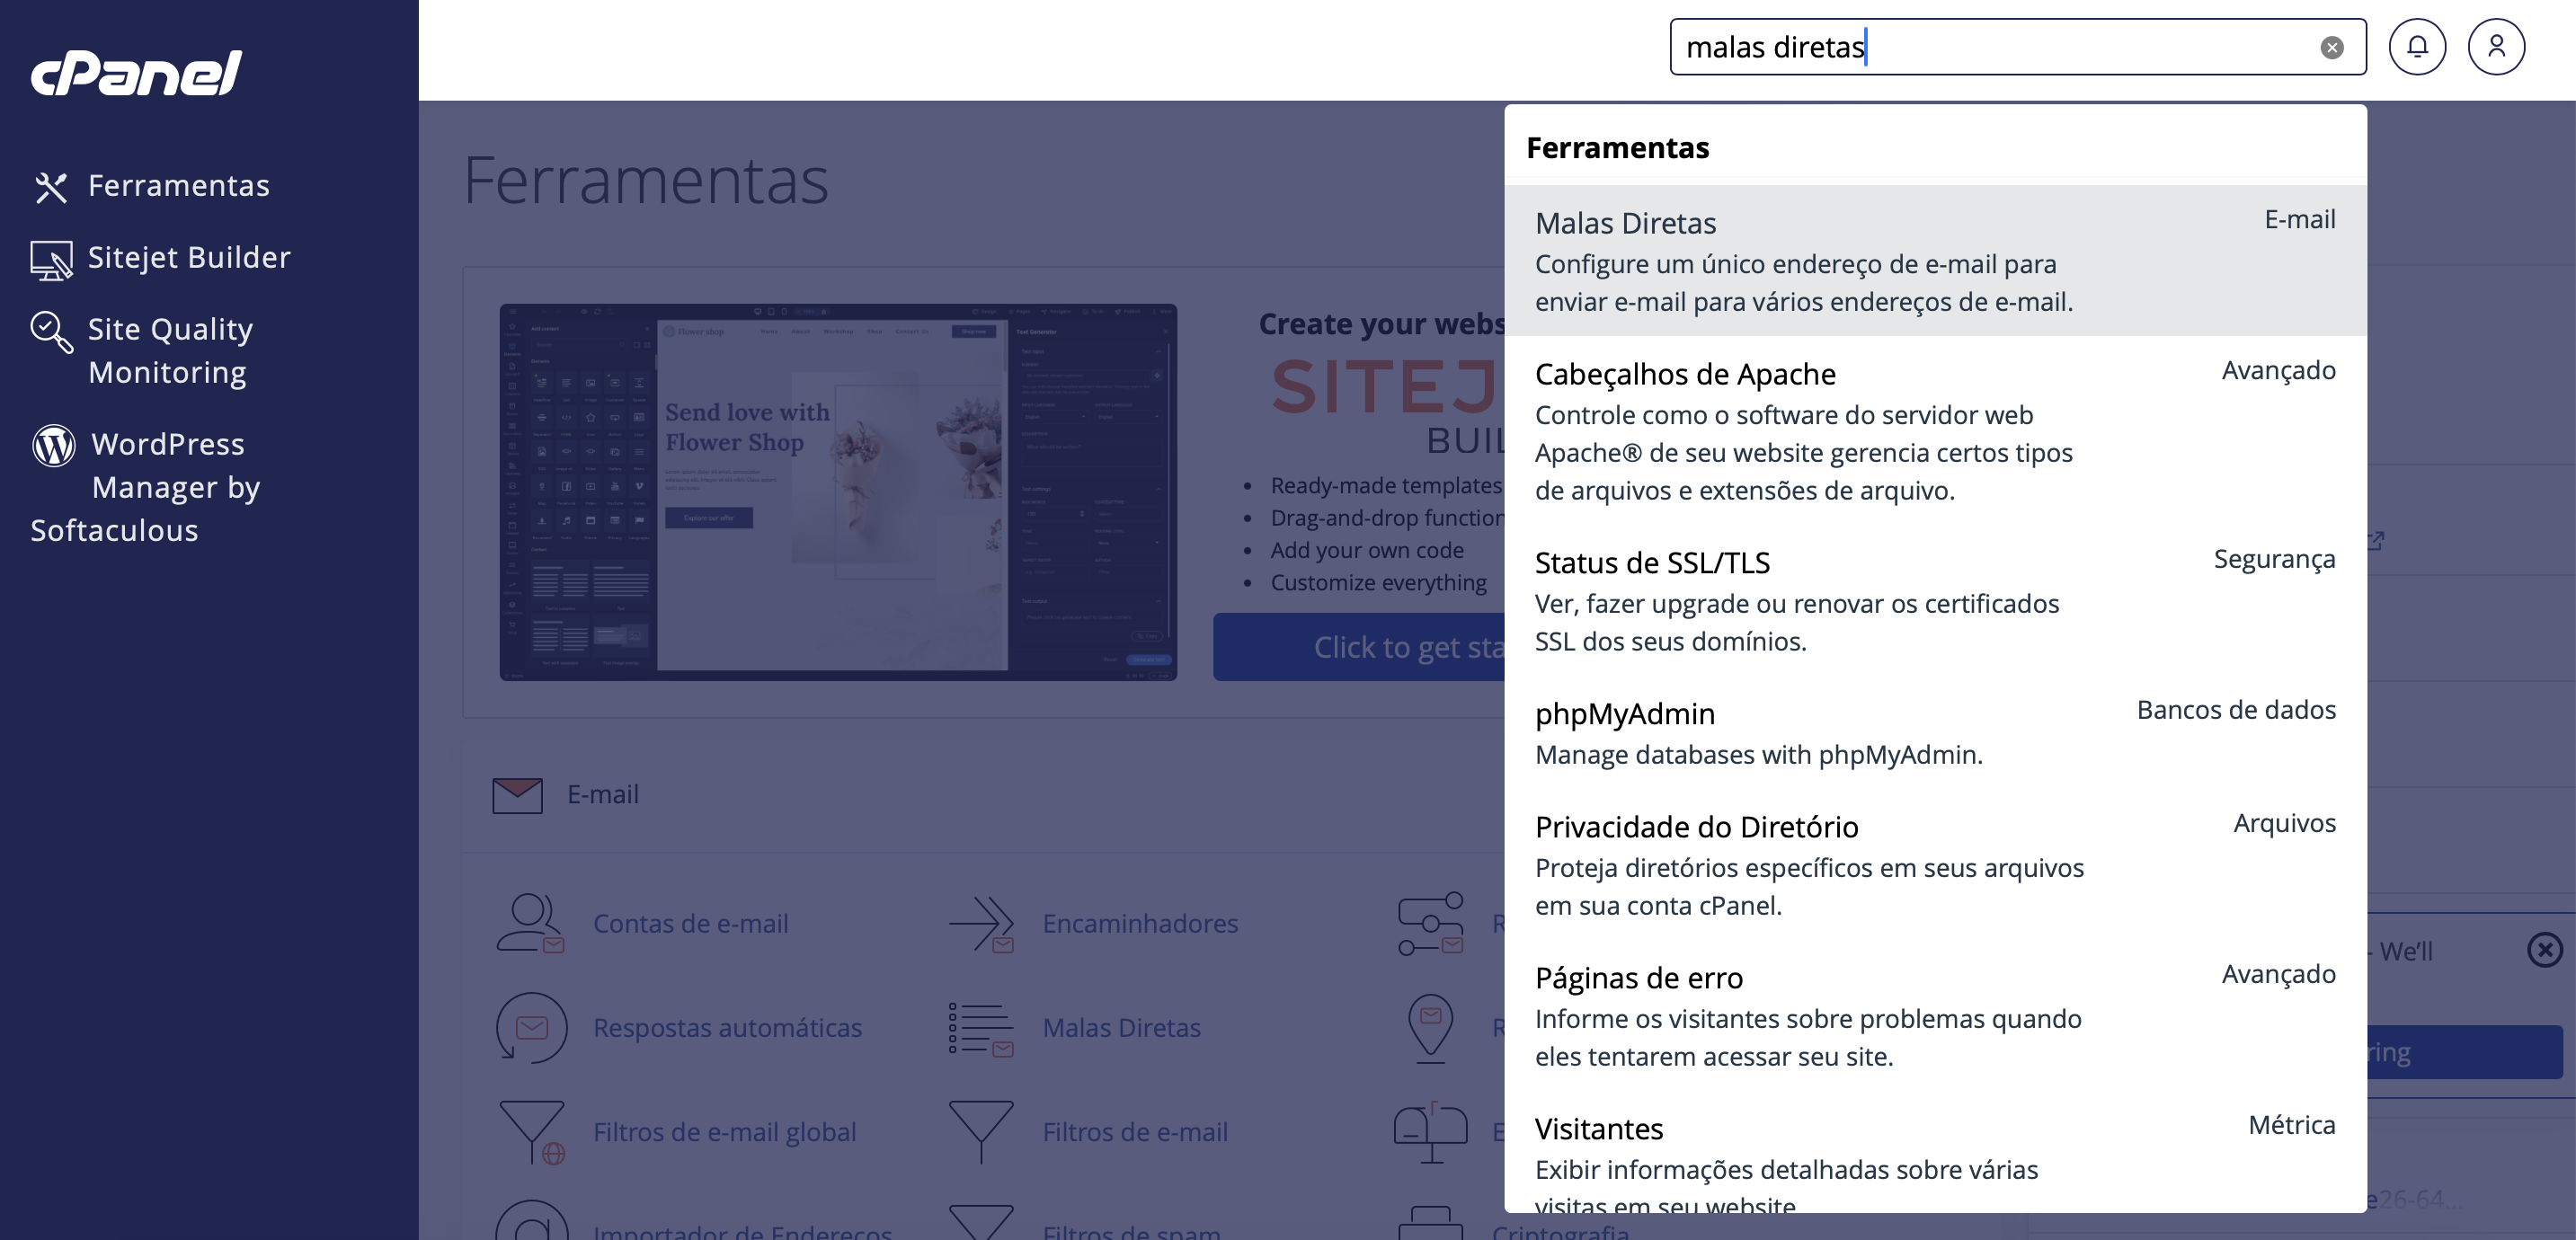
Task: Open the Filtros de e-mail link
Action: (1135, 1131)
